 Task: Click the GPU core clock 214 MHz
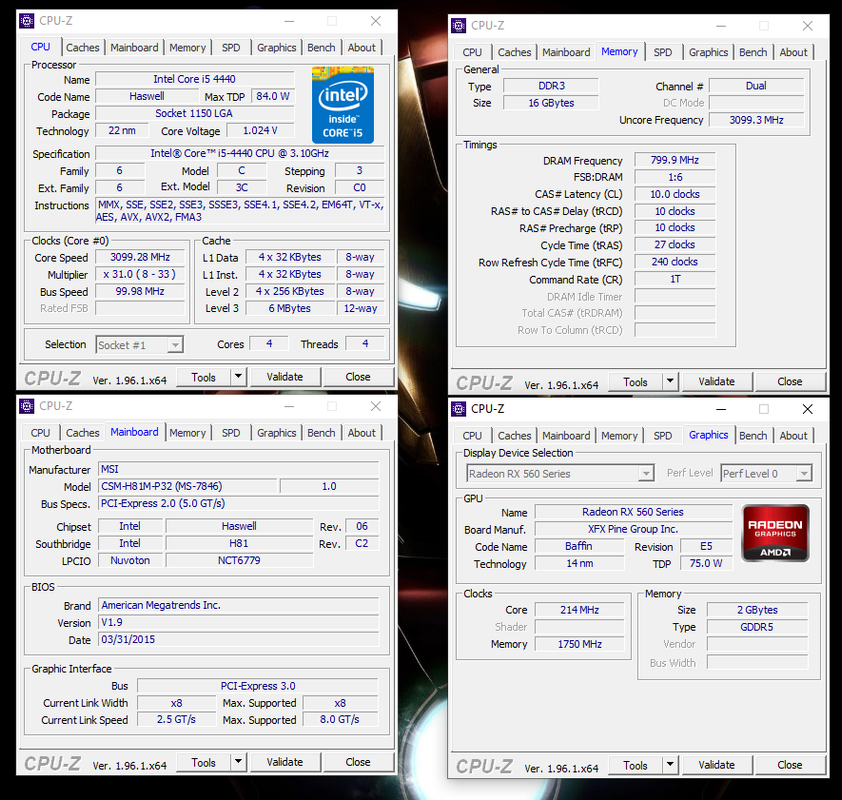(x=579, y=610)
